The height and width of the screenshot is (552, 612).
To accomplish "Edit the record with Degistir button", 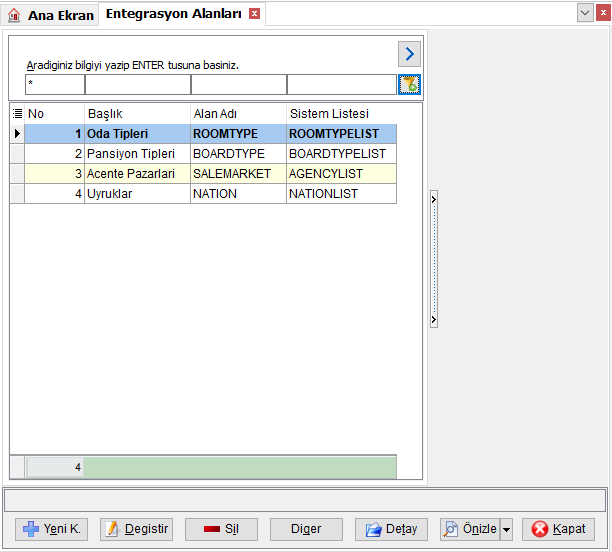I will pyautogui.click(x=137, y=529).
